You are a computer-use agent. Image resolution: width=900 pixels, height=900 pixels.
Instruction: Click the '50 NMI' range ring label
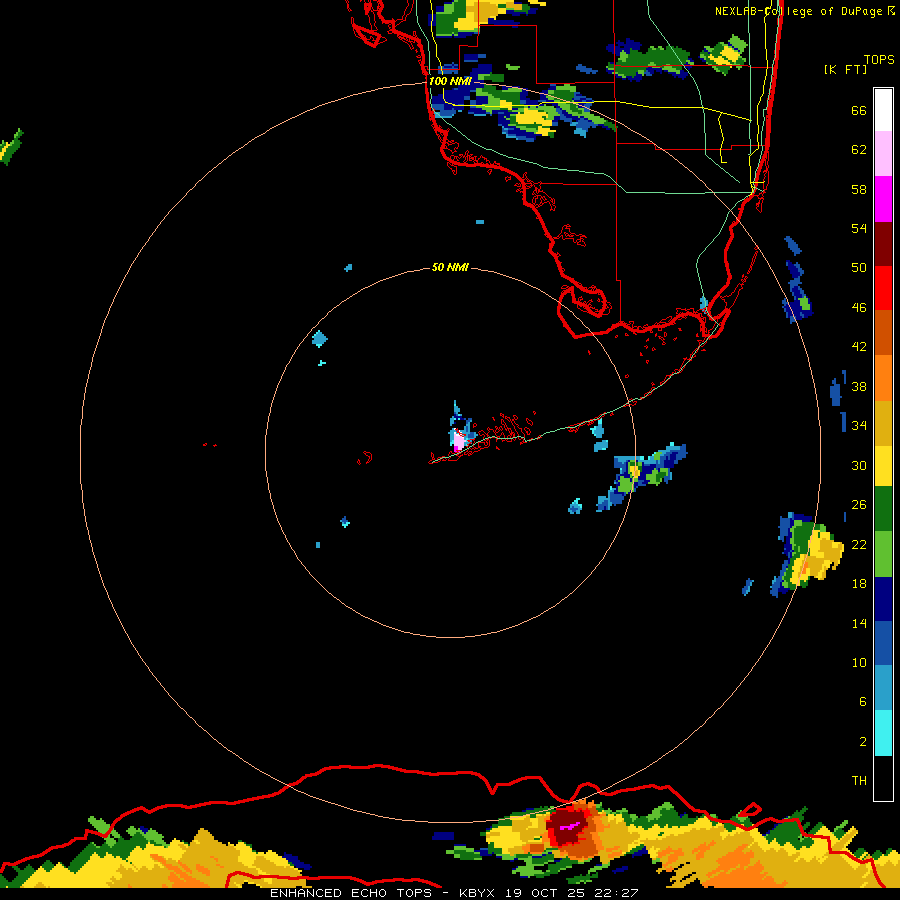pyautogui.click(x=450, y=267)
